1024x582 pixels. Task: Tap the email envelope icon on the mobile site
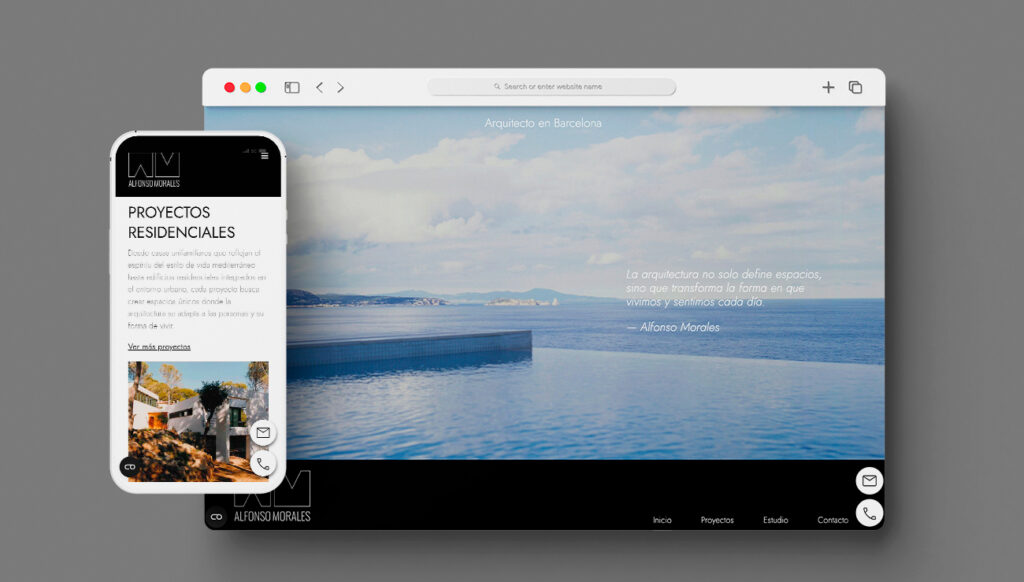pos(263,432)
